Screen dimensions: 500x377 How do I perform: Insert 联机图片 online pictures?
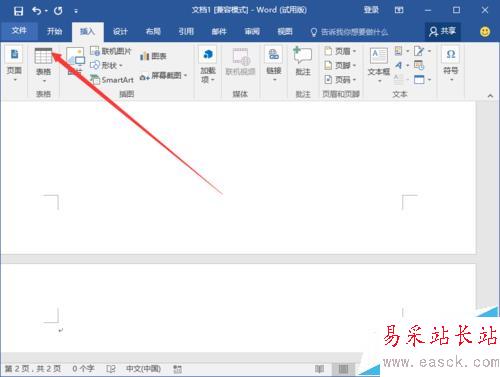pyautogui.click(x=111, y=51)
